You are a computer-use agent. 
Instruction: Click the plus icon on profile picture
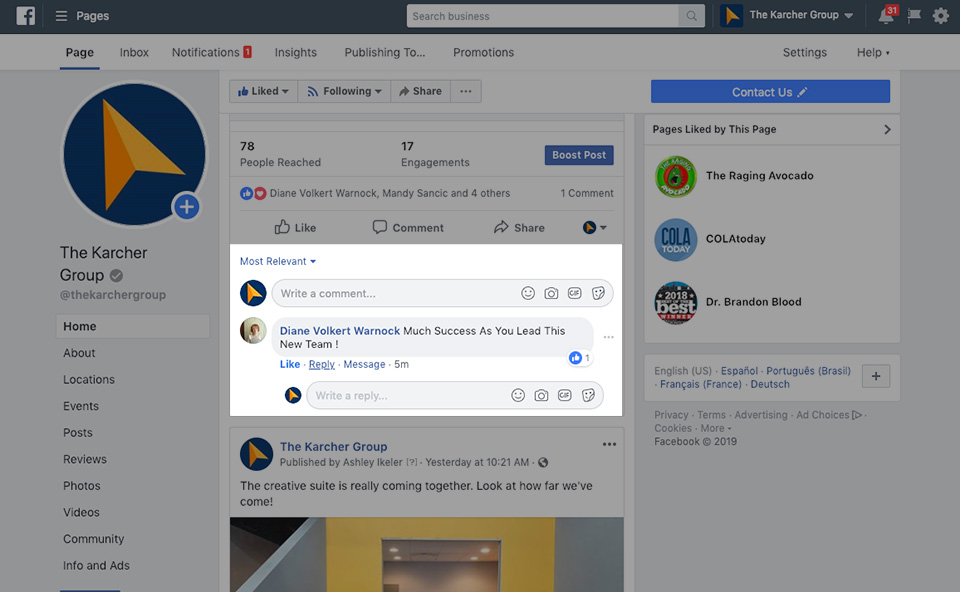pyautogui.click(x=187, y=207)
